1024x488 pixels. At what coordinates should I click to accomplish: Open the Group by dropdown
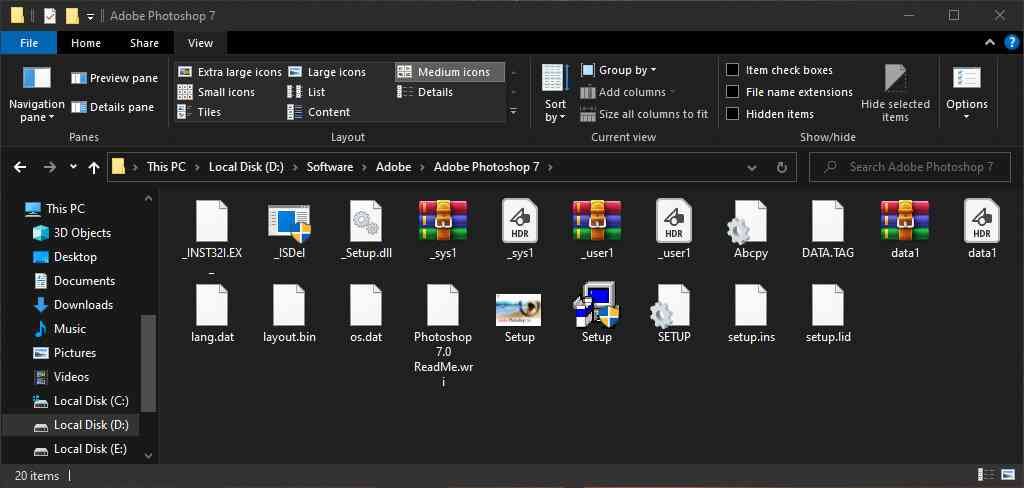618,70
